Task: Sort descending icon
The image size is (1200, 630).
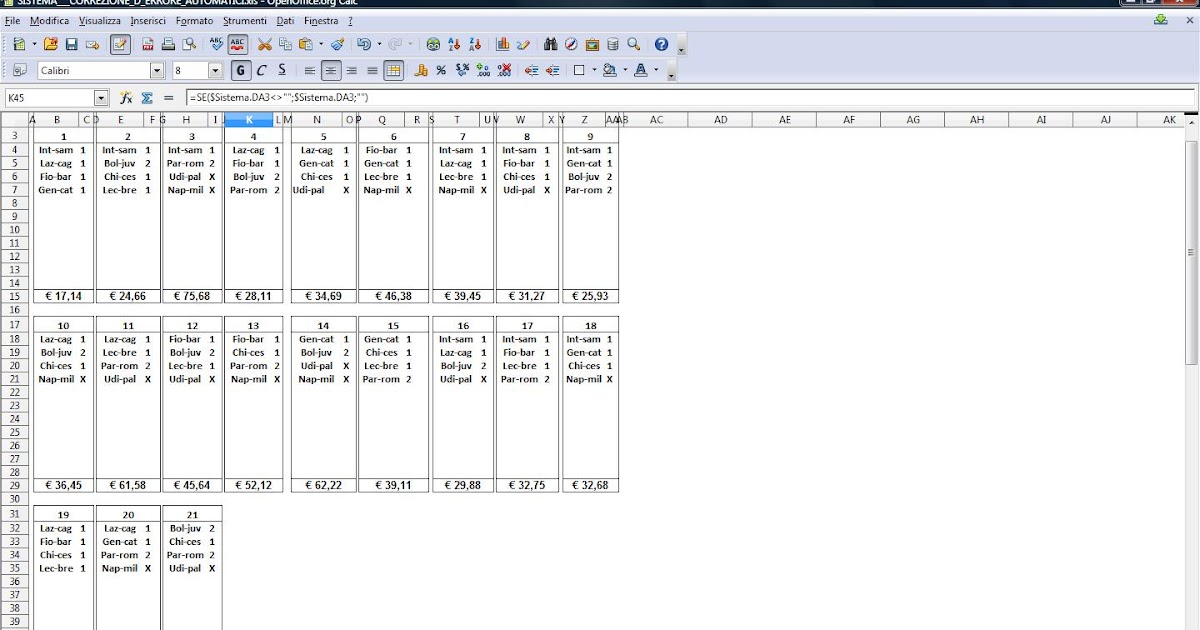Action: [475, 44]
